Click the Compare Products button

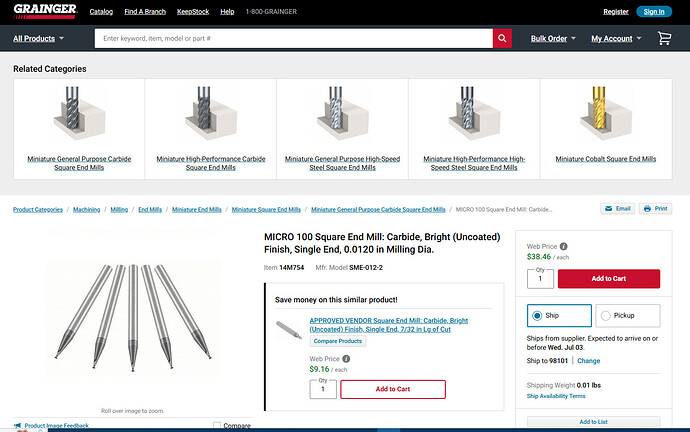coord(338,341)
